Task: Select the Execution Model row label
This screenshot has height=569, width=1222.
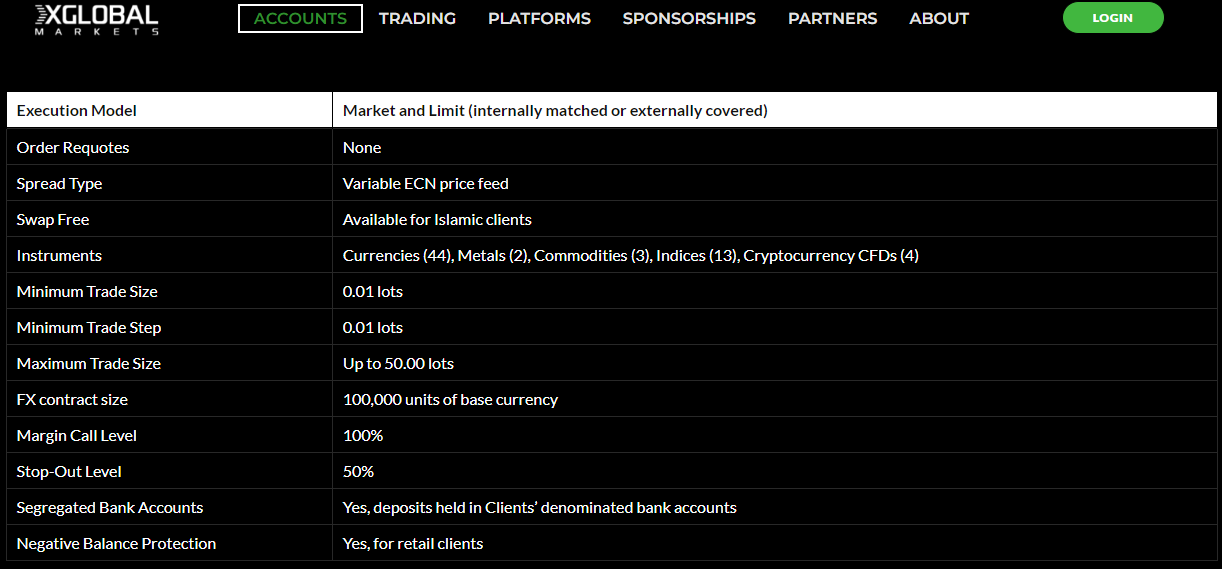Action: click(77, 110)
